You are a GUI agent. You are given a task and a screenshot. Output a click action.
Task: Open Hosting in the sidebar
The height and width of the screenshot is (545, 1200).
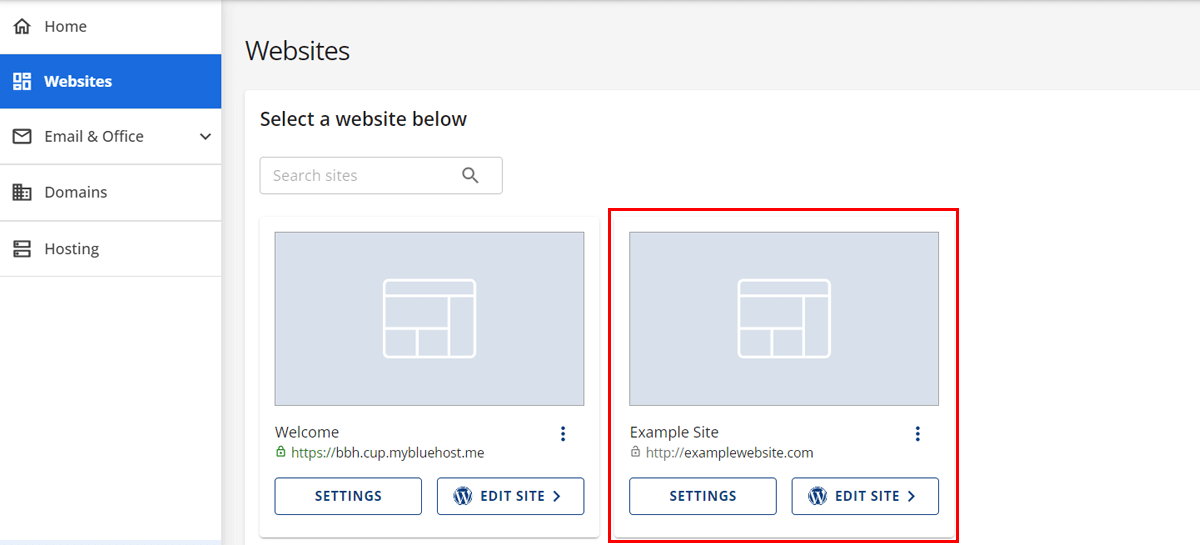[110, 248]
